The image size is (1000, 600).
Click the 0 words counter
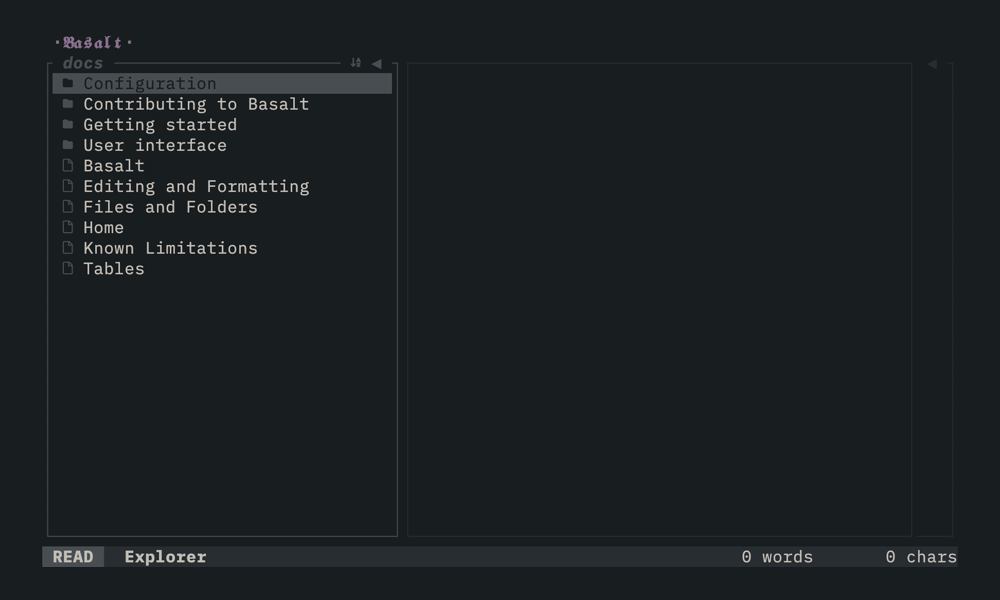[x=777, y=557]
